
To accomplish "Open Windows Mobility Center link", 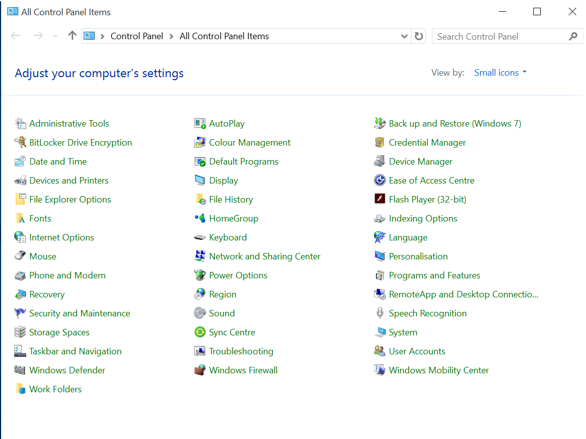I will (438, 370).
